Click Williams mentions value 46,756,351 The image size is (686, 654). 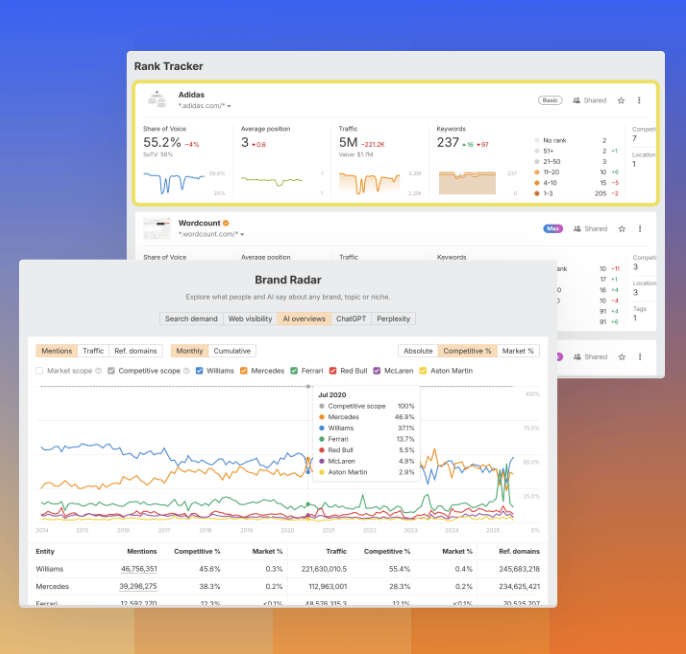point(139,569)
